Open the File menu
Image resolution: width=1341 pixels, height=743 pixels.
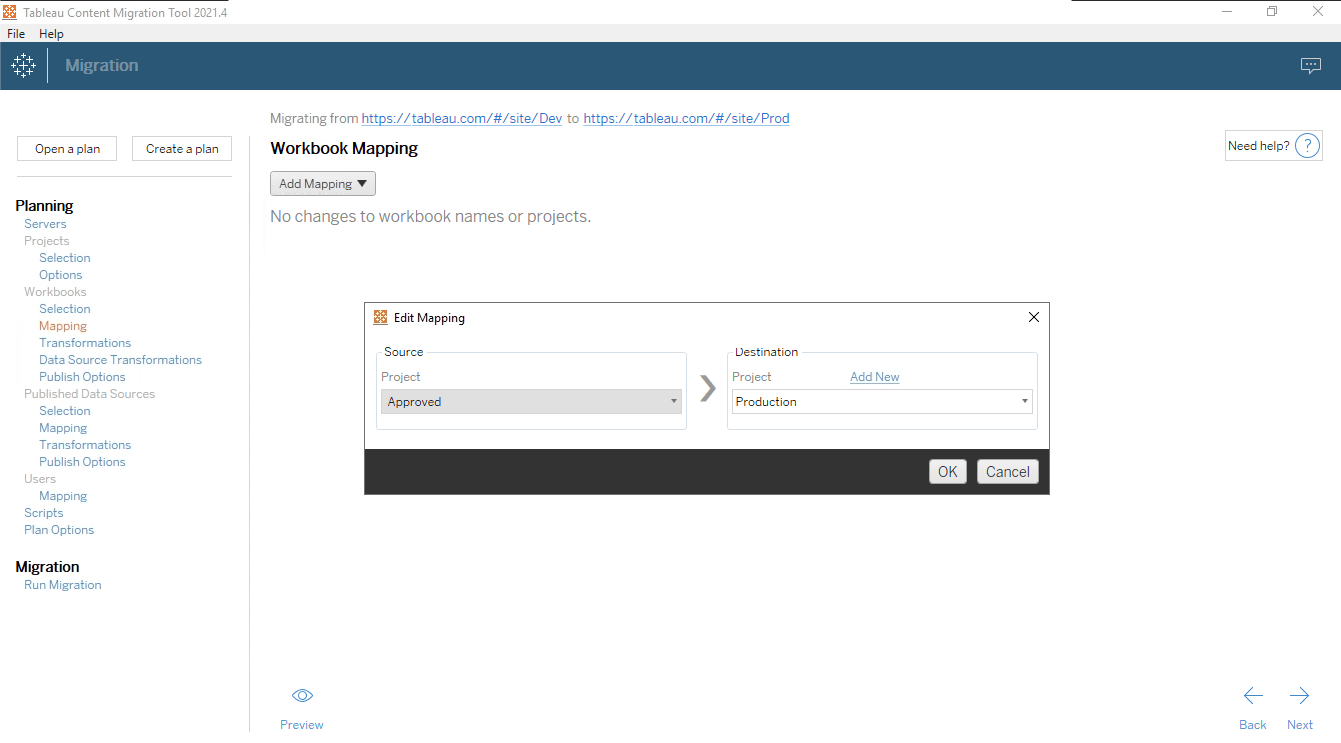pos(16,34)
